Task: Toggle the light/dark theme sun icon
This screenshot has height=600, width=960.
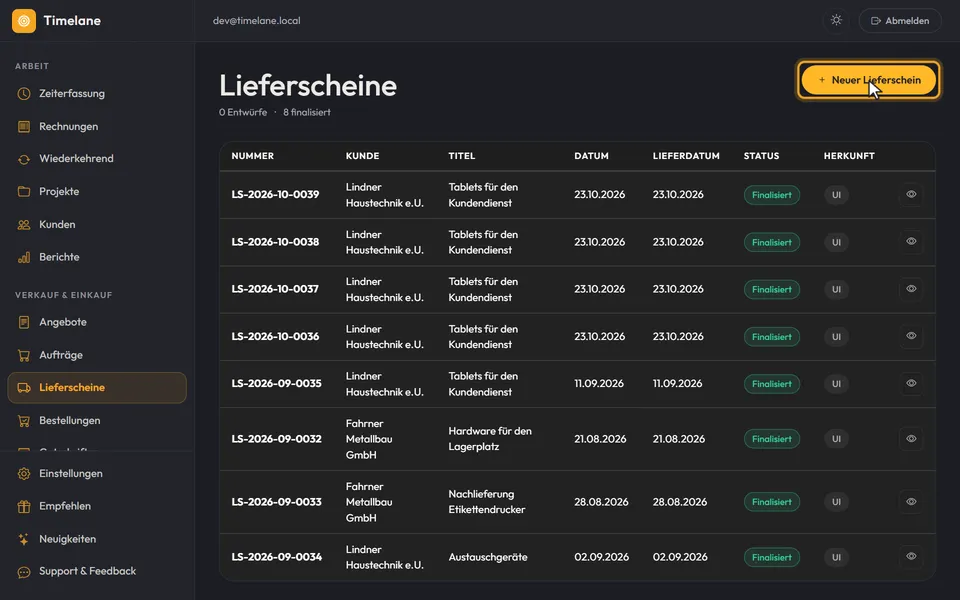Action: point(836,20)
